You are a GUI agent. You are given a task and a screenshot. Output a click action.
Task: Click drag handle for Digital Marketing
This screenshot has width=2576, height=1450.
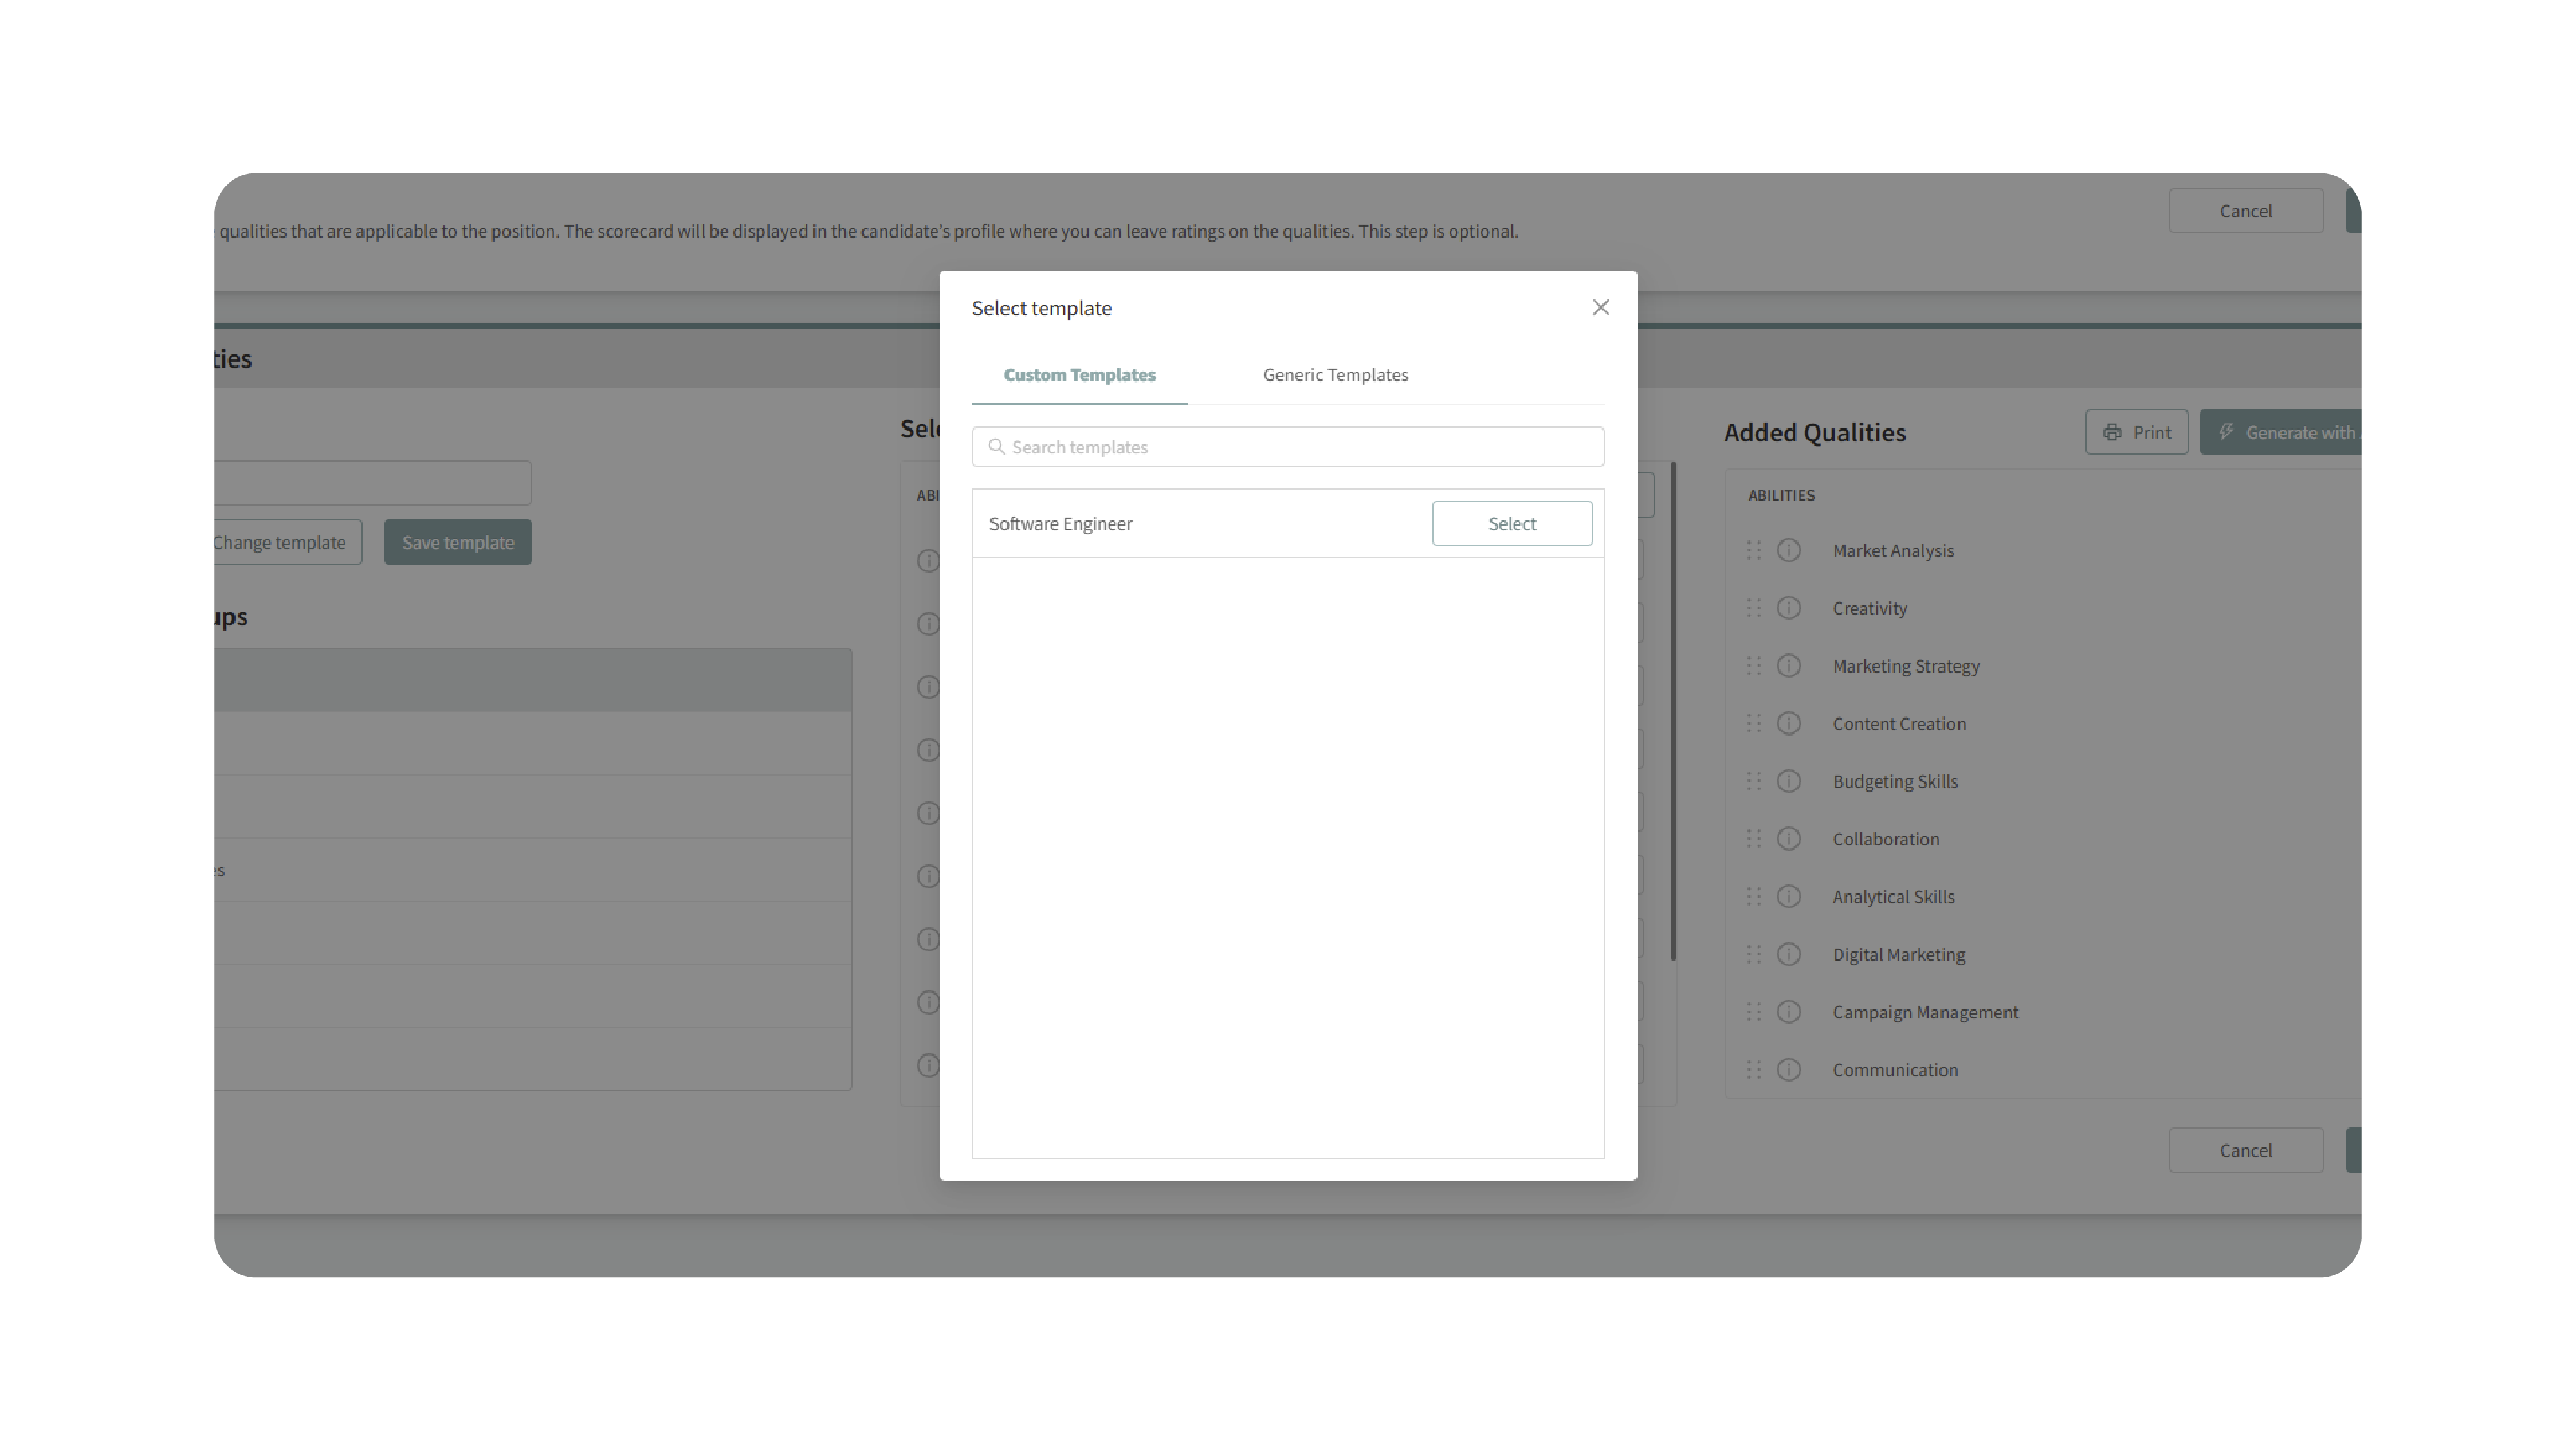click(x=1753, y=954)
